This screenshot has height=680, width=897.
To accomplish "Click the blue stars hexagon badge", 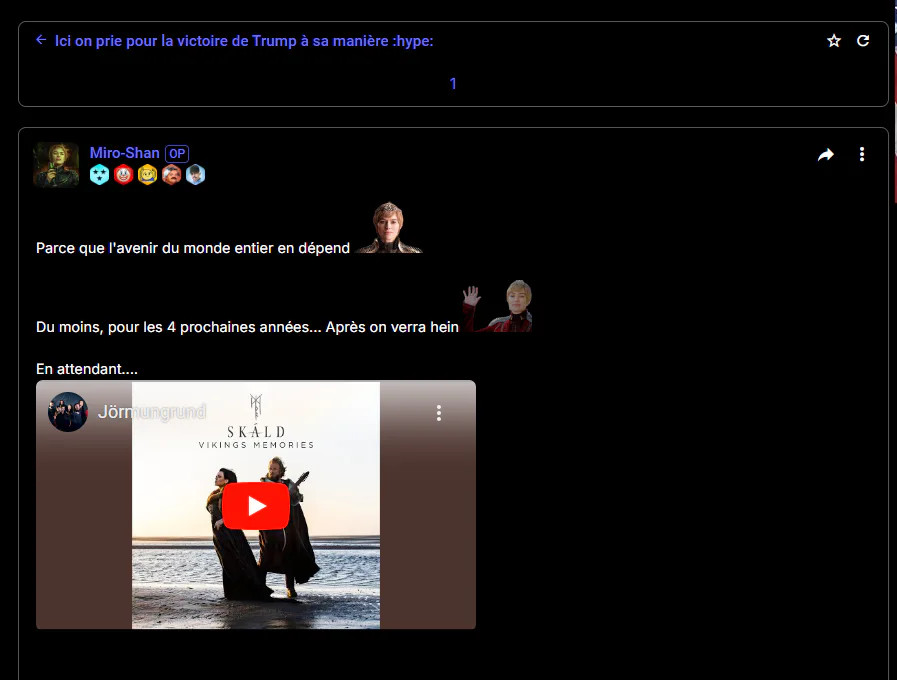I will (100, 174).
